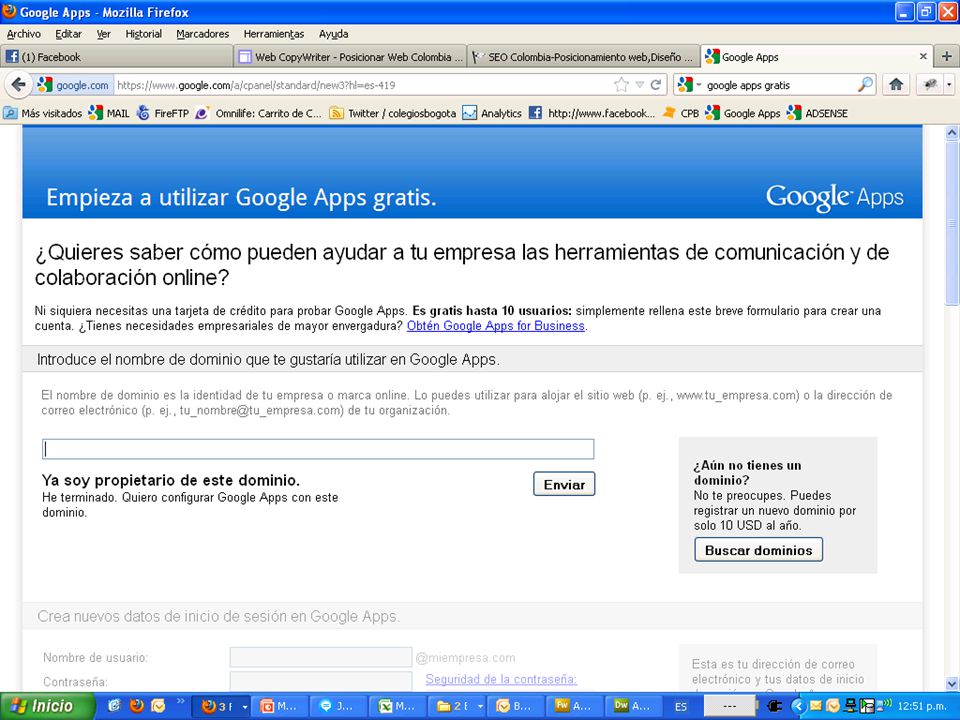
Task: Launch Internet Explorer from quick launch
Action: tap(115, 706)
